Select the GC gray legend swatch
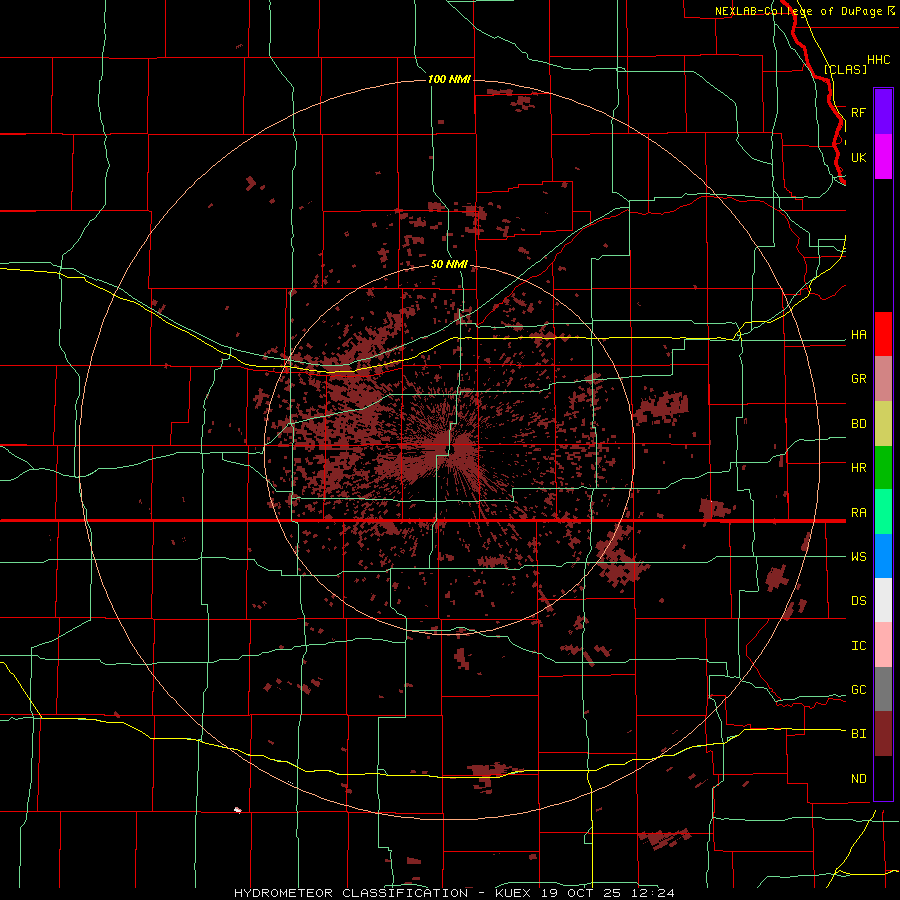The width and height of the screenshot is (900, 900). (883, 689)
